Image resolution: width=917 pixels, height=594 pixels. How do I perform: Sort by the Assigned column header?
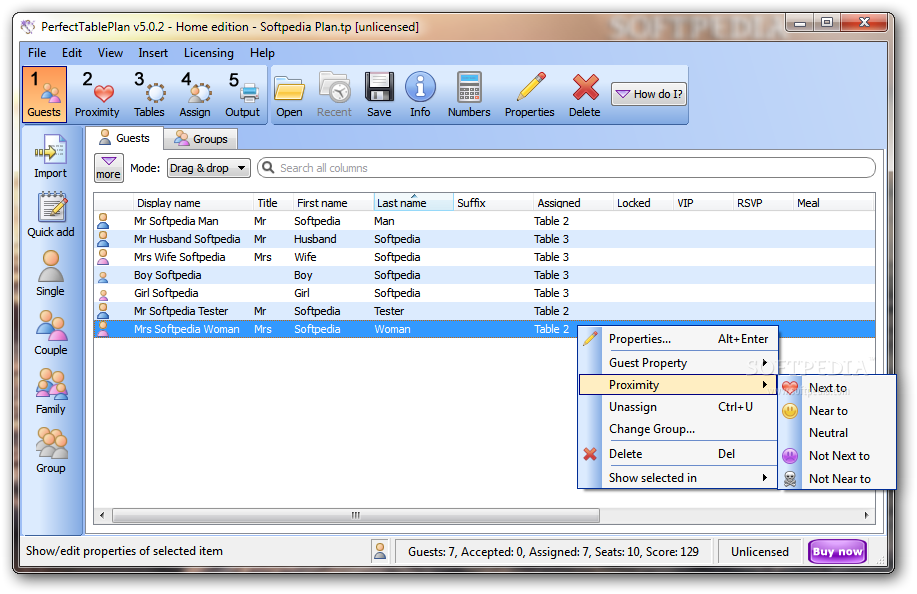coord(573,203)
